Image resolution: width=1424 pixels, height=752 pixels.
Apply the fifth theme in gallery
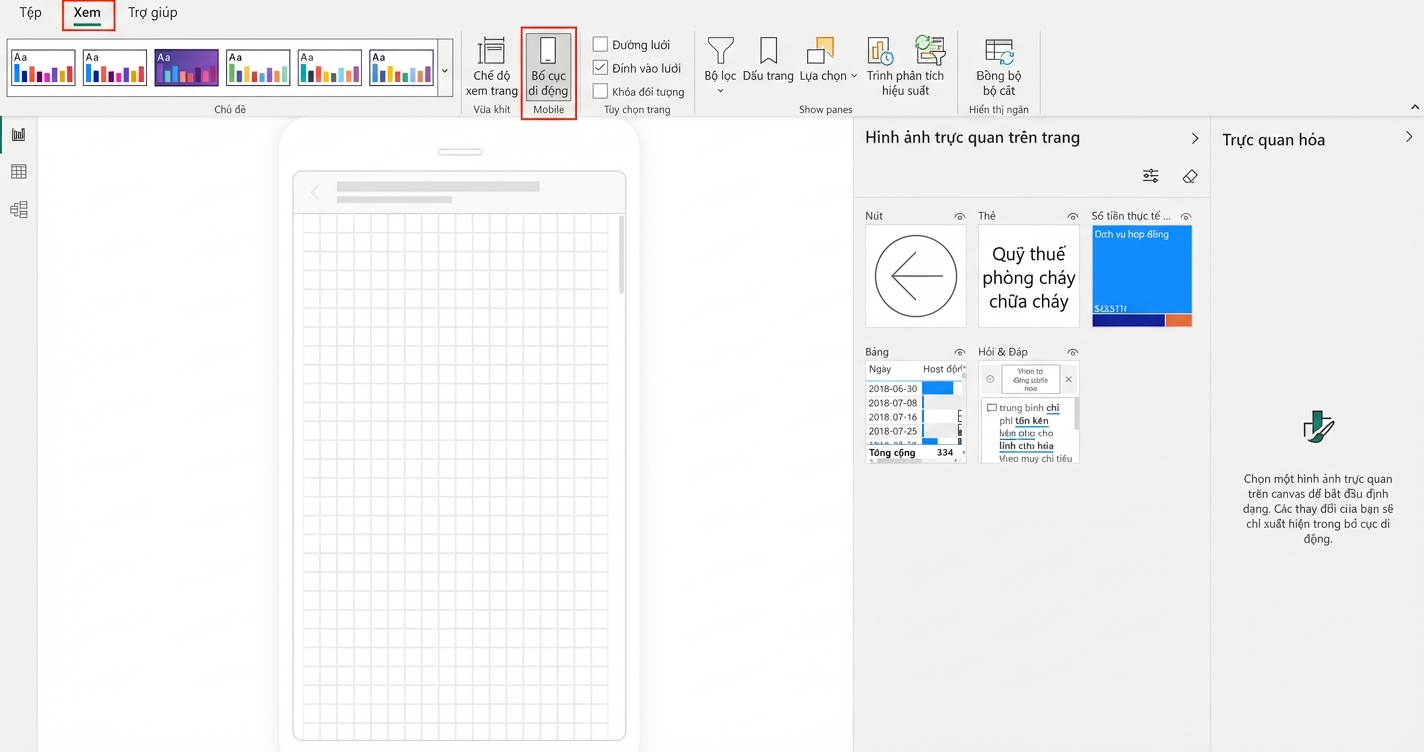tap(330, 68)
